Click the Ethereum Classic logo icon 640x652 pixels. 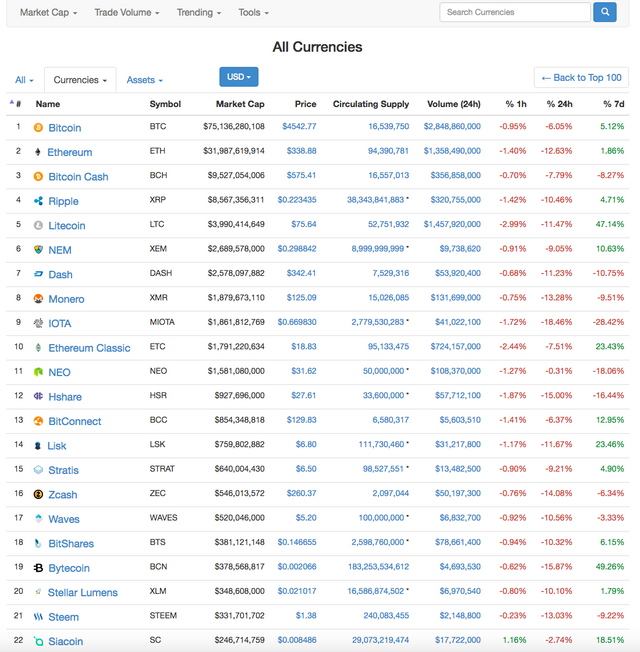pos(38,348)
